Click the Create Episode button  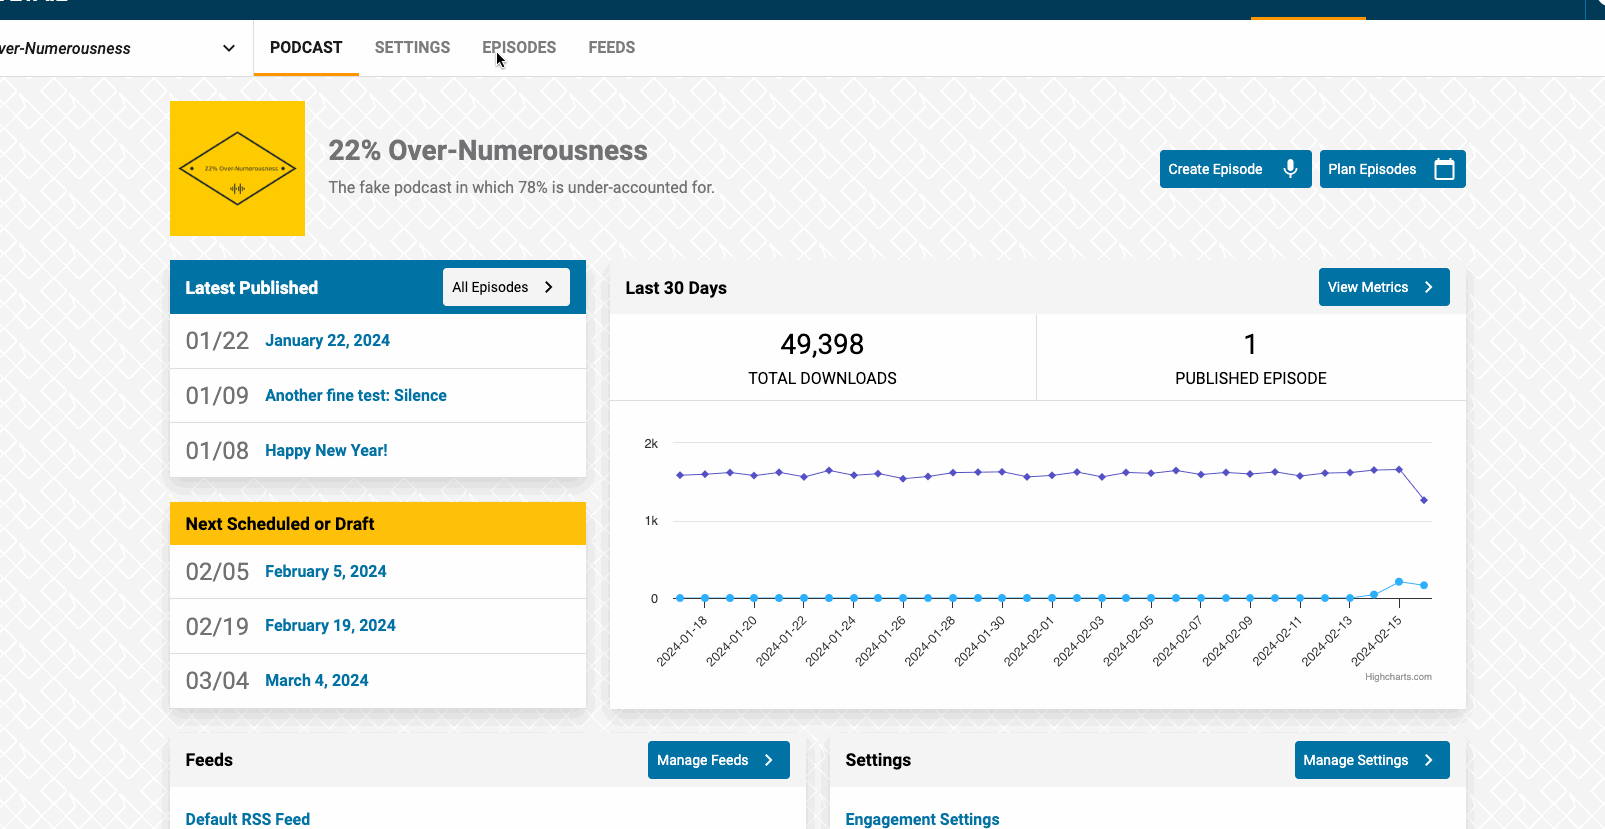tap(1235, 169)
